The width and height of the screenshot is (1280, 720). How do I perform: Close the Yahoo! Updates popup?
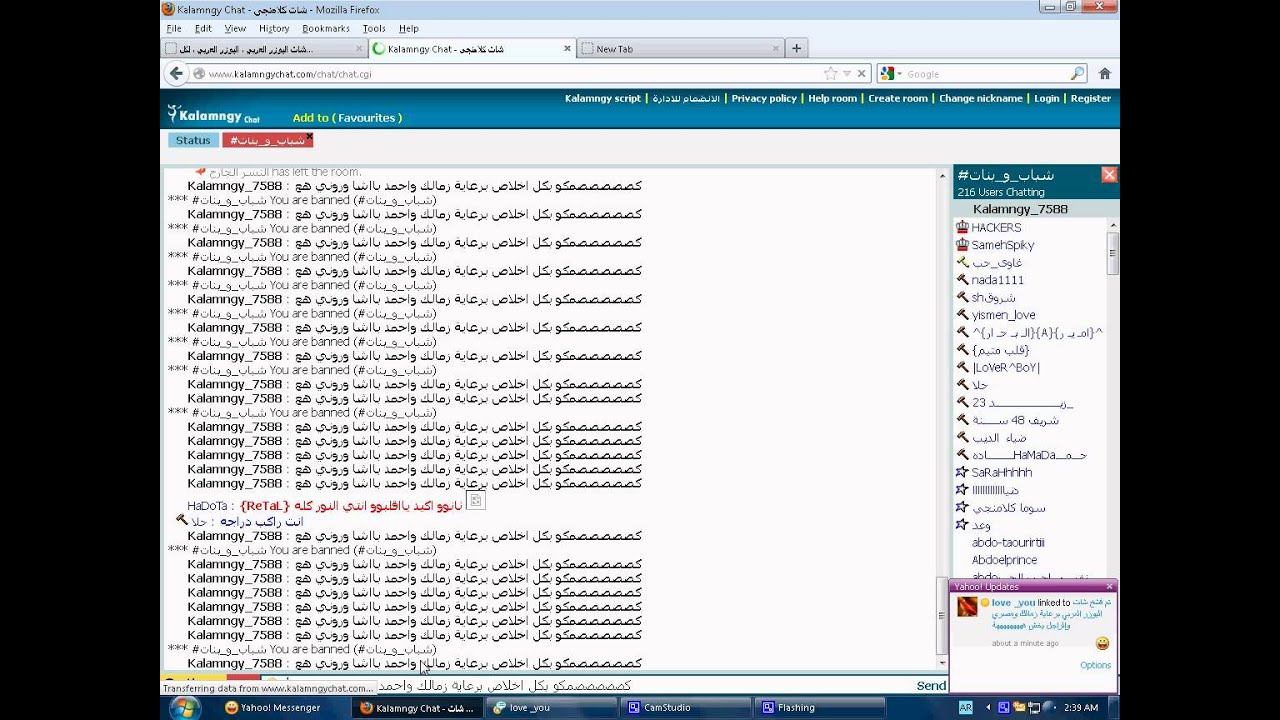click(1109, 587)
